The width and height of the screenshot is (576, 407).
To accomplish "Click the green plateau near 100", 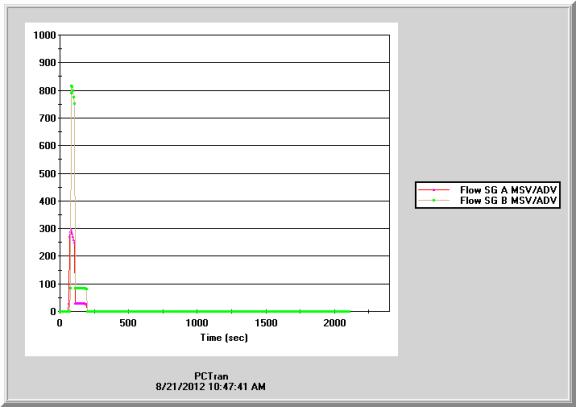I will click(81, 288).
